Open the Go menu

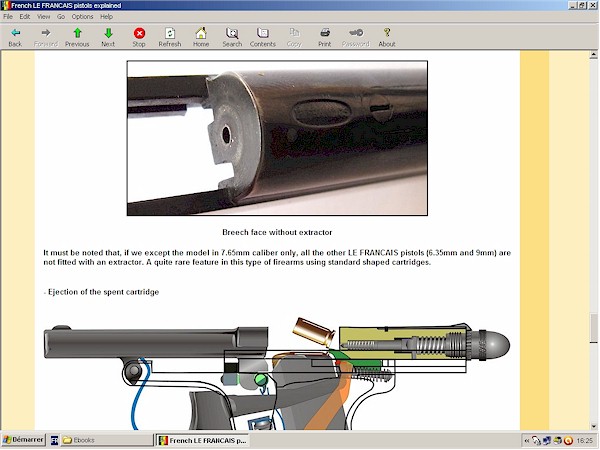coord(61,16)
